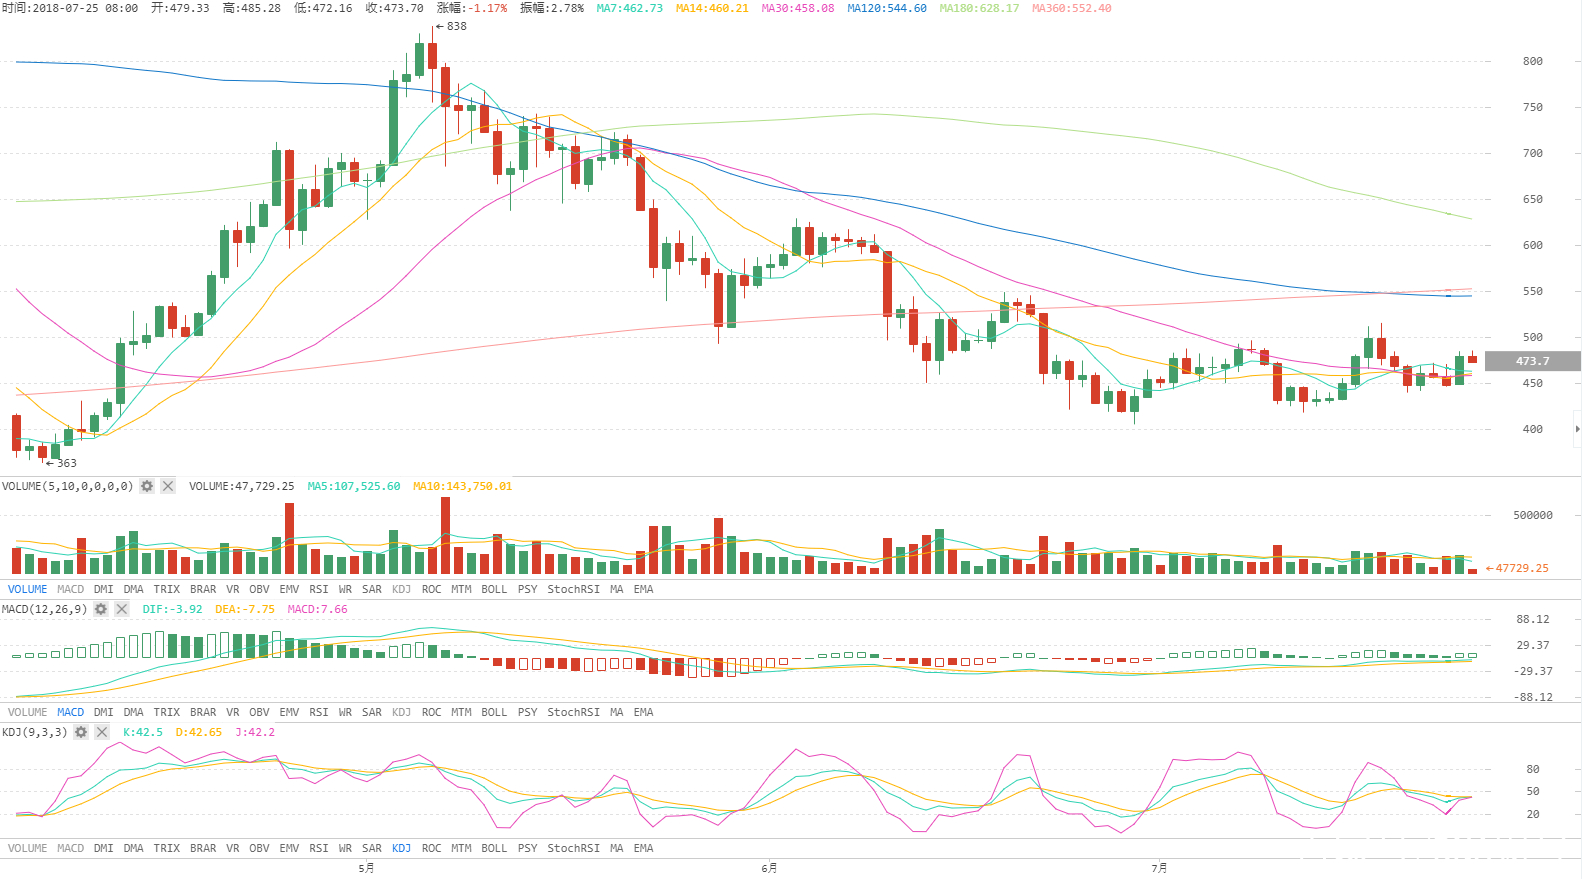This screenshot has width=1582, height=879.
Task: Click the MA5:107,525.60 volume legend
Action: (354, 486)
